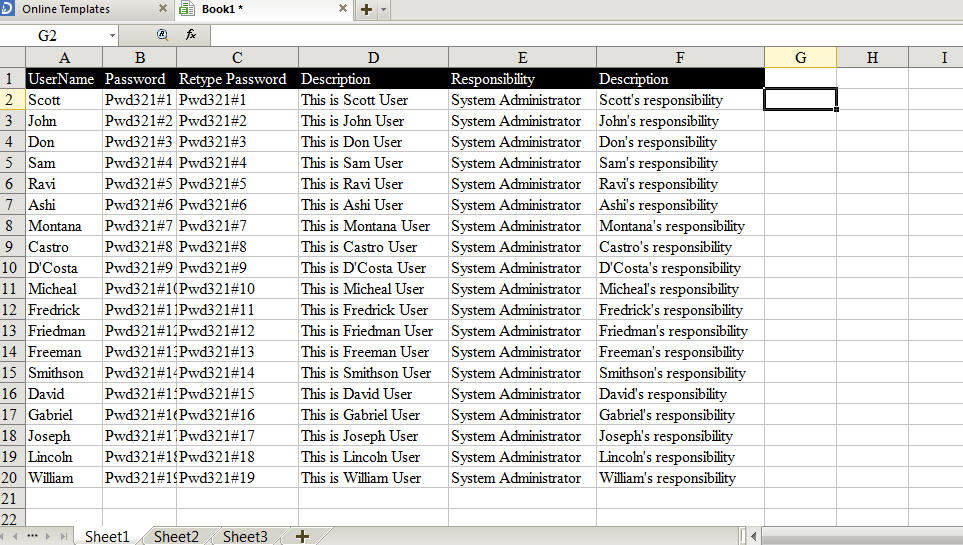Image resolution: width=963 pixels, height=545 pixels.
Task: Open the Sheet2 worksheet tab
Action: [x=176, y=536]
